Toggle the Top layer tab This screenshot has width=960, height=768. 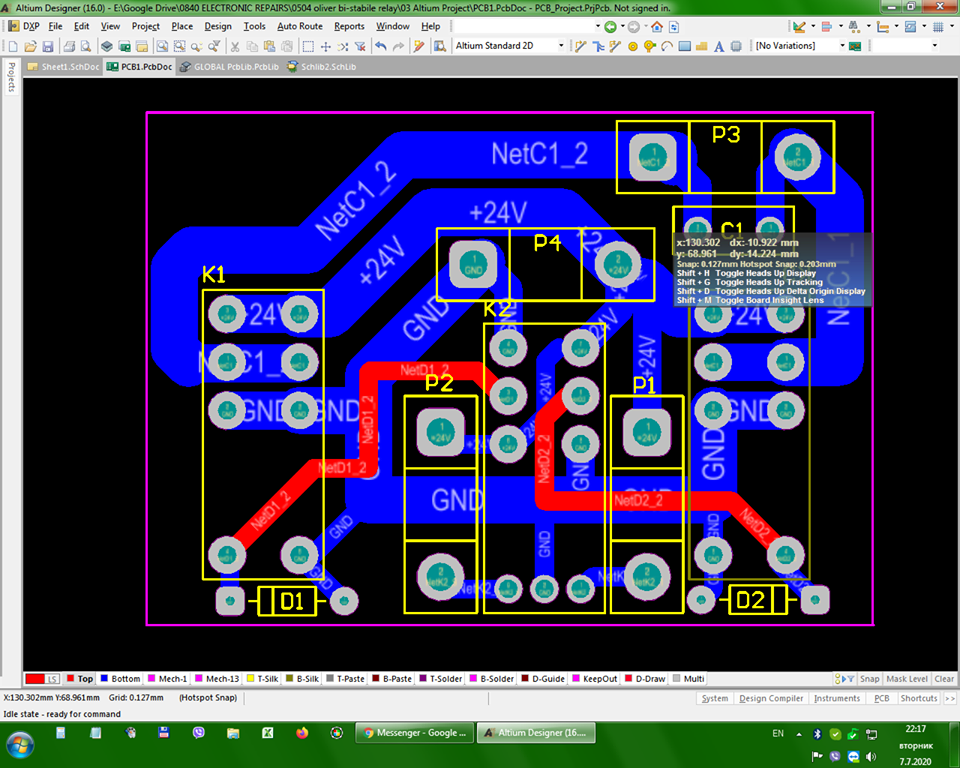click(80, 679)
